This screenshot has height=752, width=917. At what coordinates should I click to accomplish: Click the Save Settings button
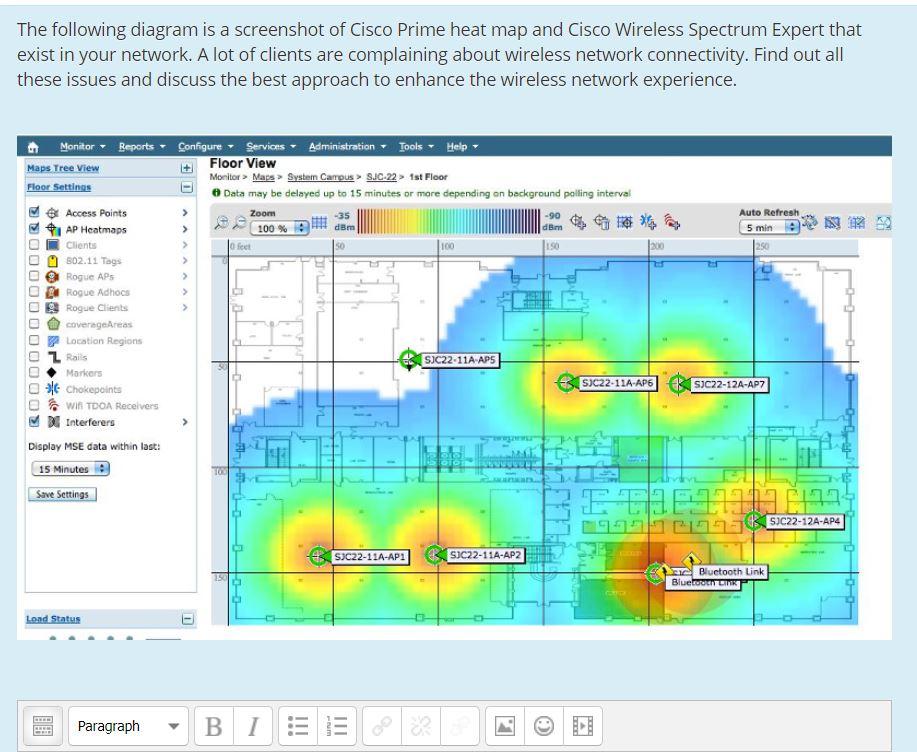coord(62,494)
